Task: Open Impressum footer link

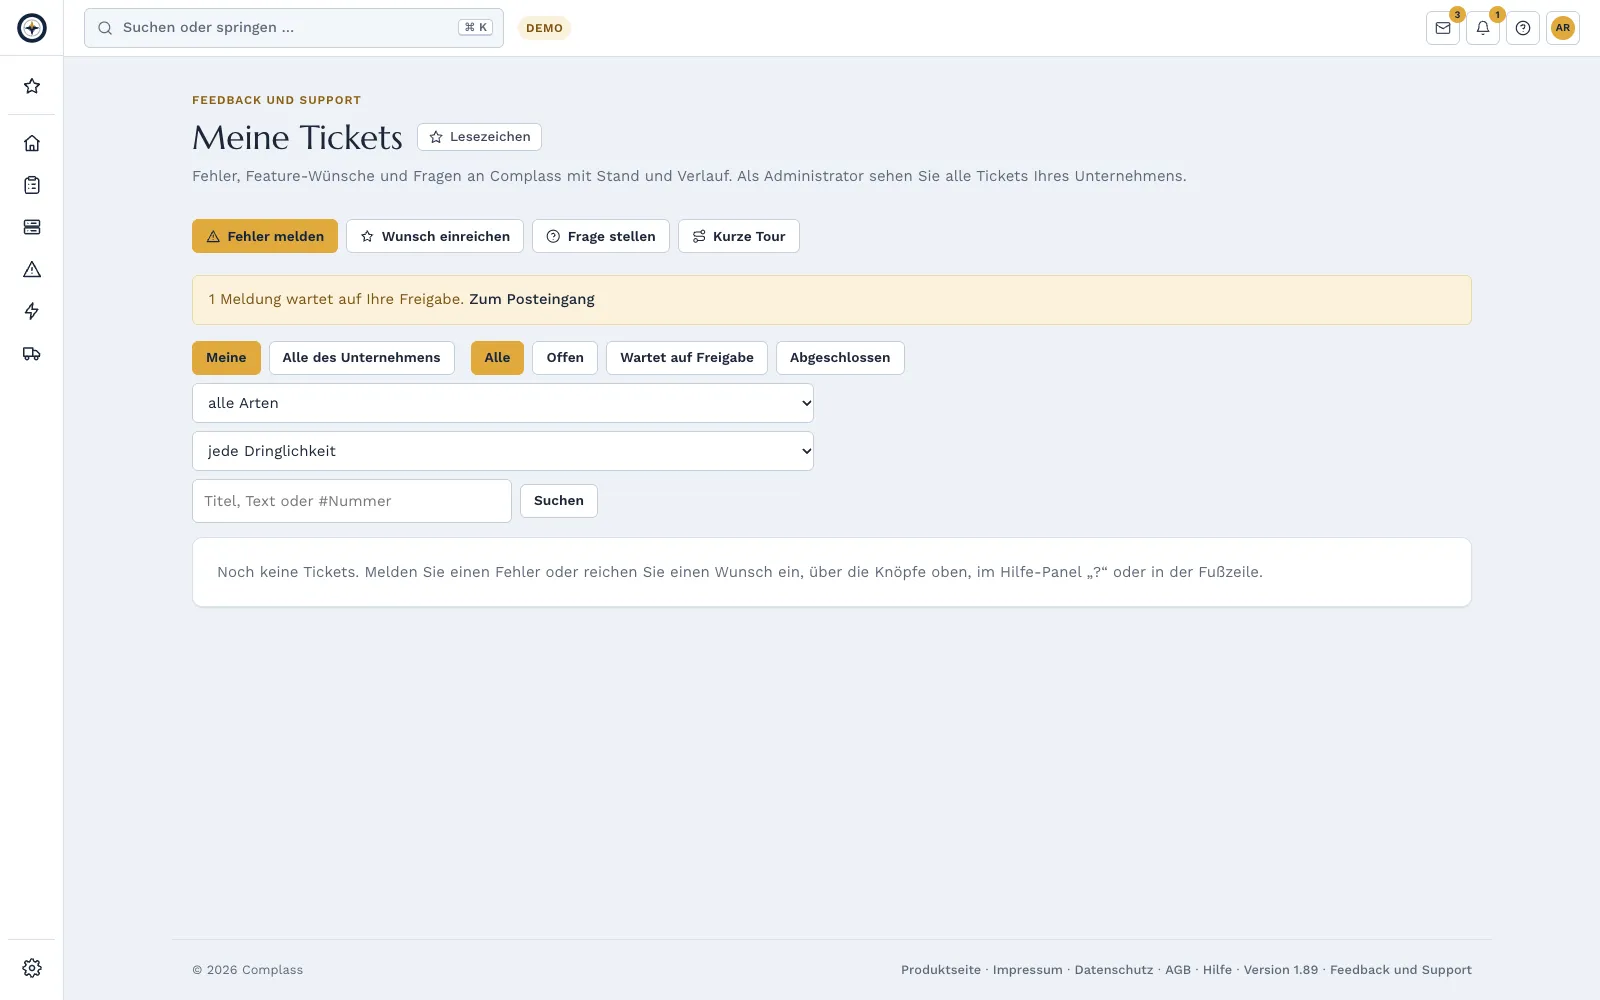Action: tap(1028, 970)
